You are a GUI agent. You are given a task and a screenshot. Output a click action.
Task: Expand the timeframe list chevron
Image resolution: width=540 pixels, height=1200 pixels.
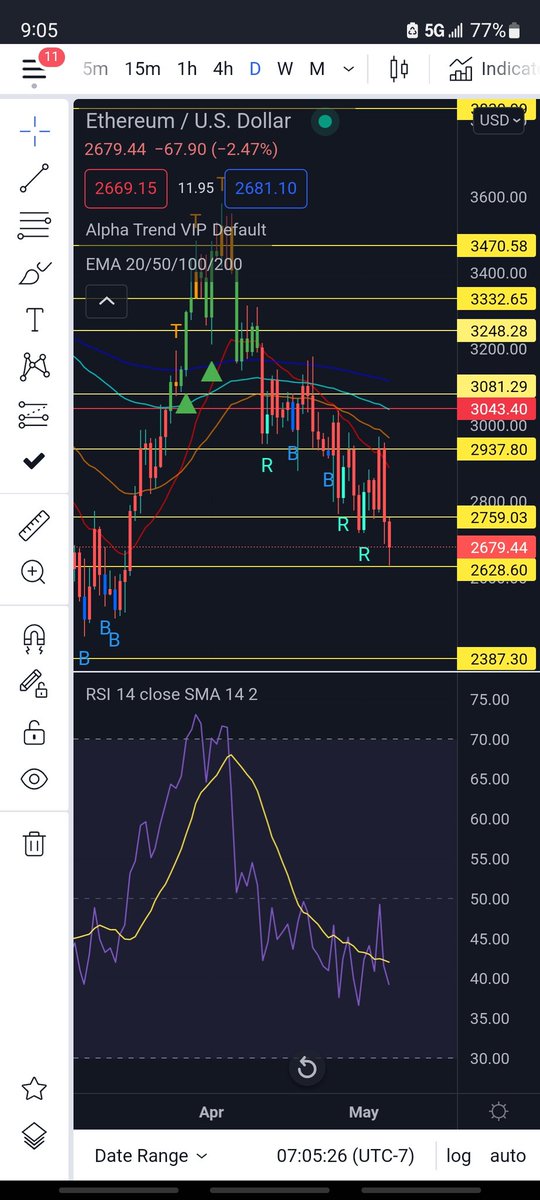point(348,69)
